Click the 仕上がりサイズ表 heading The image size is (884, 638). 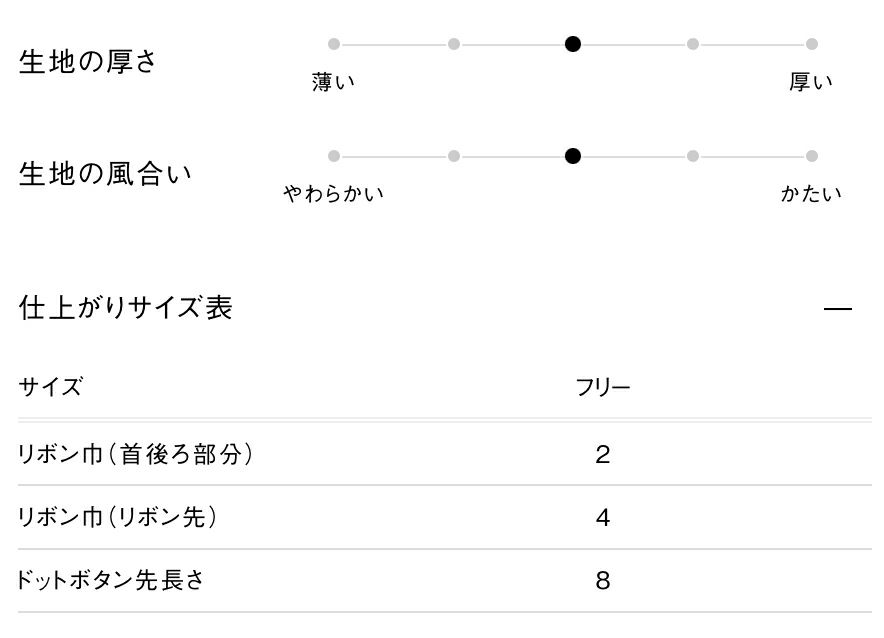[x=126, y=308]
